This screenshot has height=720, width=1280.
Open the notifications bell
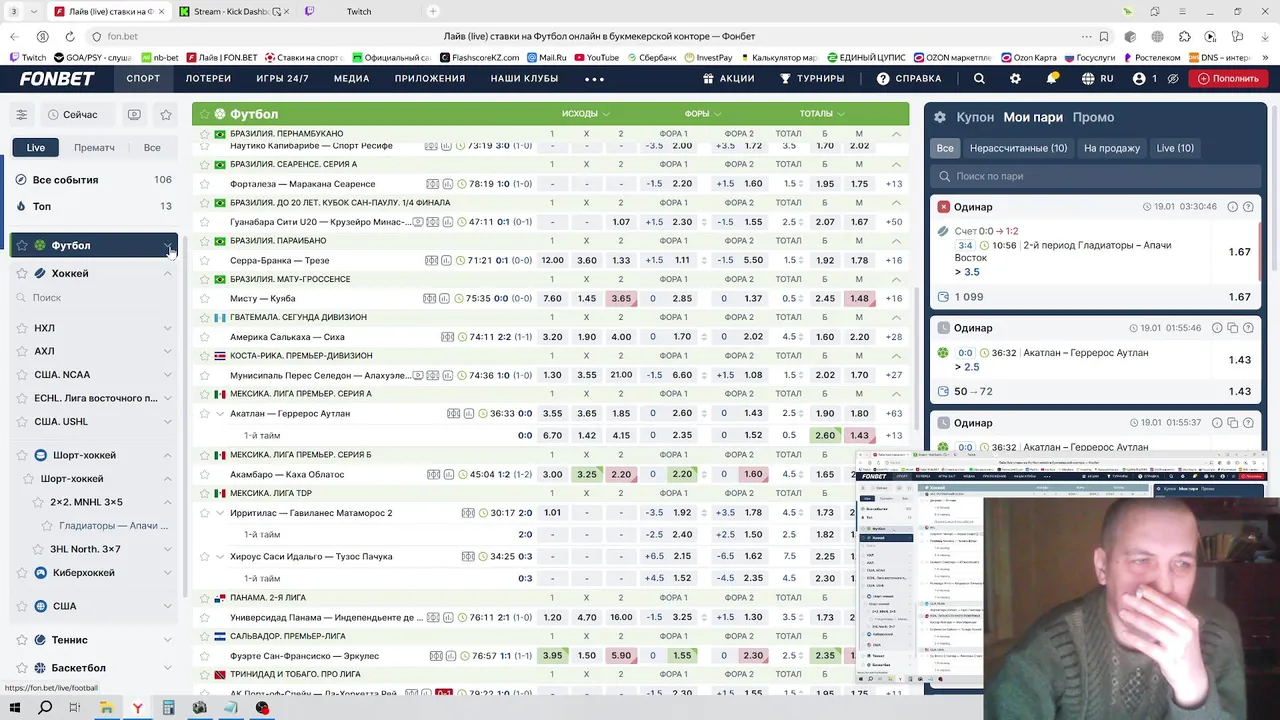click(1052, 78)
